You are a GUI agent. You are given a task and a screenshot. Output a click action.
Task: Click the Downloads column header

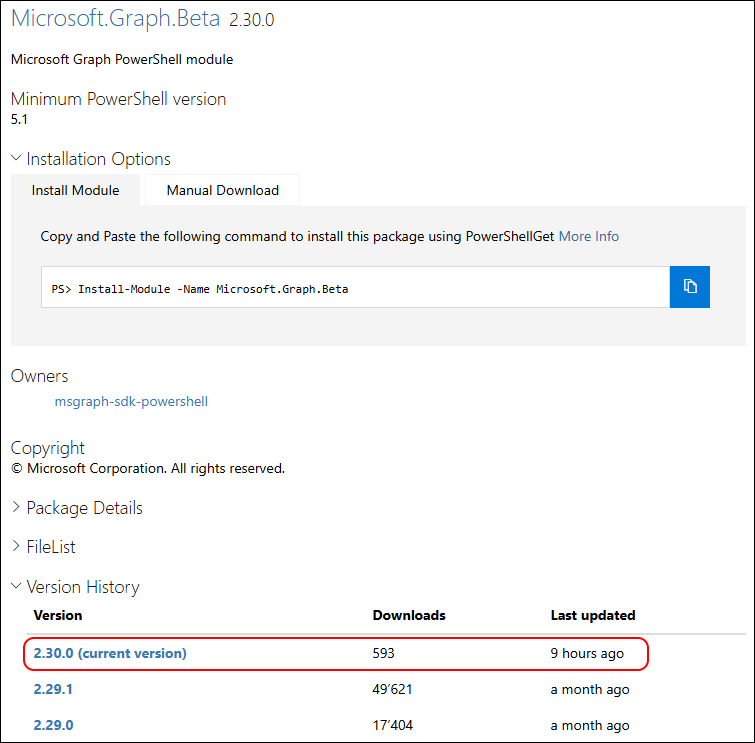[x=409, y=615]
